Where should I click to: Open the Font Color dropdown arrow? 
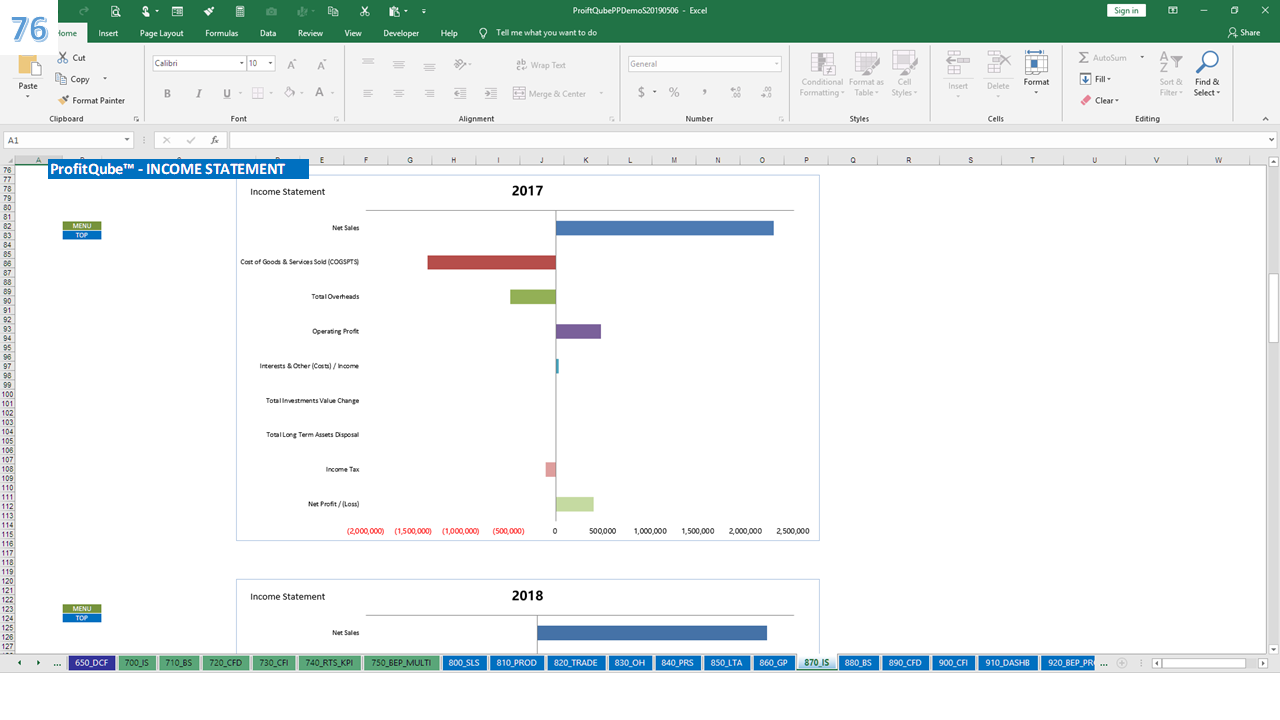(333, 93)
